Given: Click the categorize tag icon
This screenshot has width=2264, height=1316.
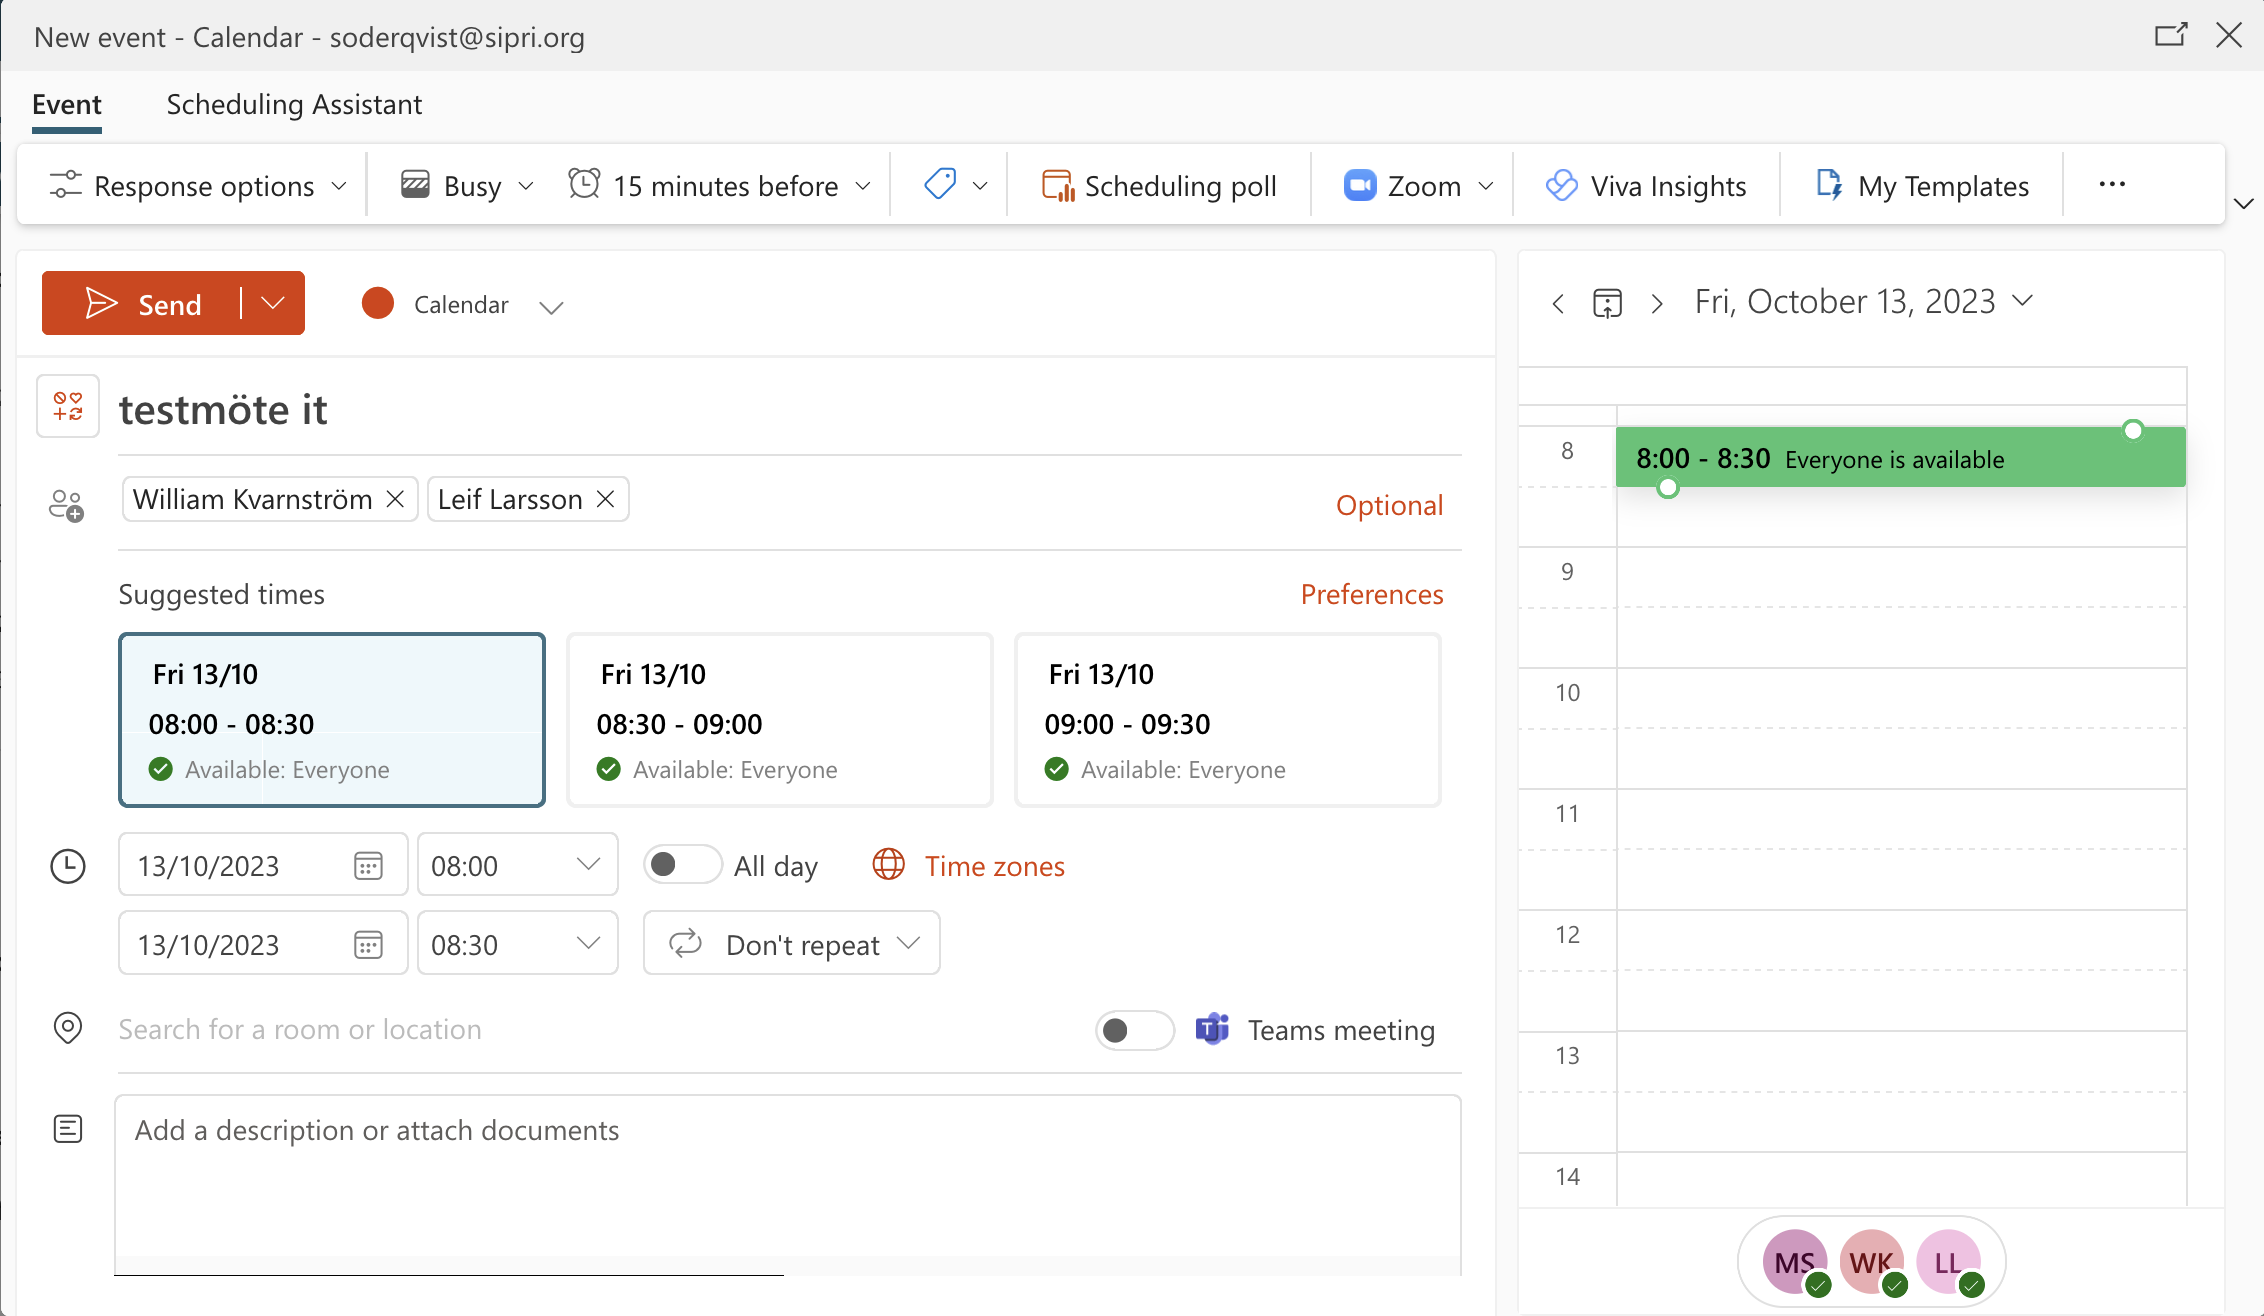Looking at the screenshot, I should 940,184.
